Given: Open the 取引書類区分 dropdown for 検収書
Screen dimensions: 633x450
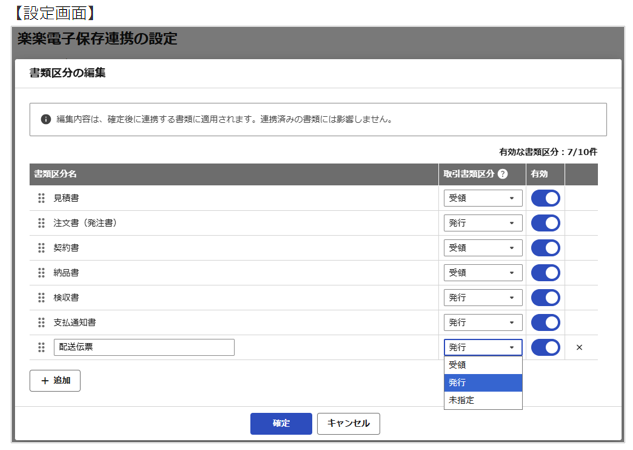Looking at the screenshot, I should (x=483, y=298).
